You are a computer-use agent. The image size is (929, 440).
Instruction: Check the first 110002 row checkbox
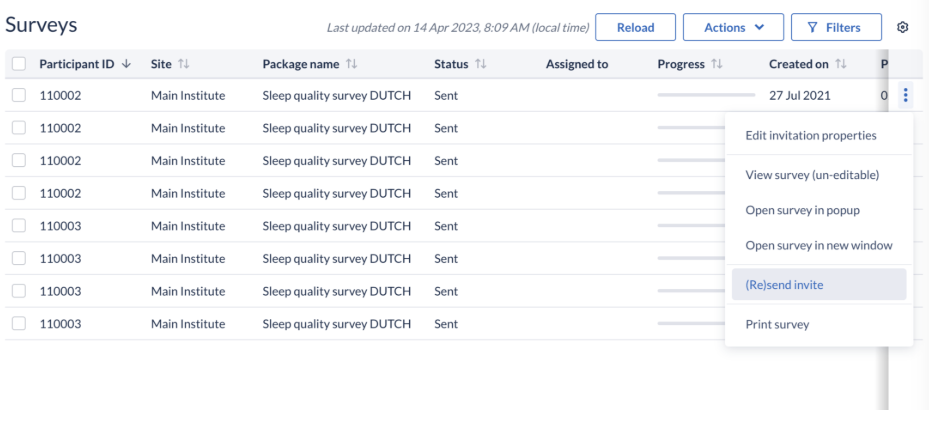pyautogui.click(x=19, y=95)
